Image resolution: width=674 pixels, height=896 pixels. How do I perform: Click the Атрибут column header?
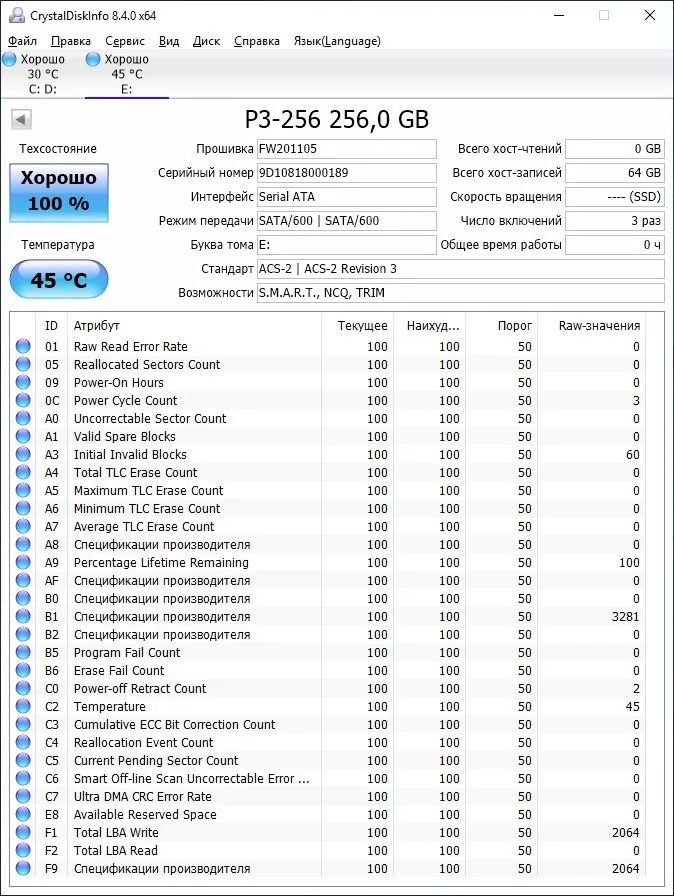[194, 326]
